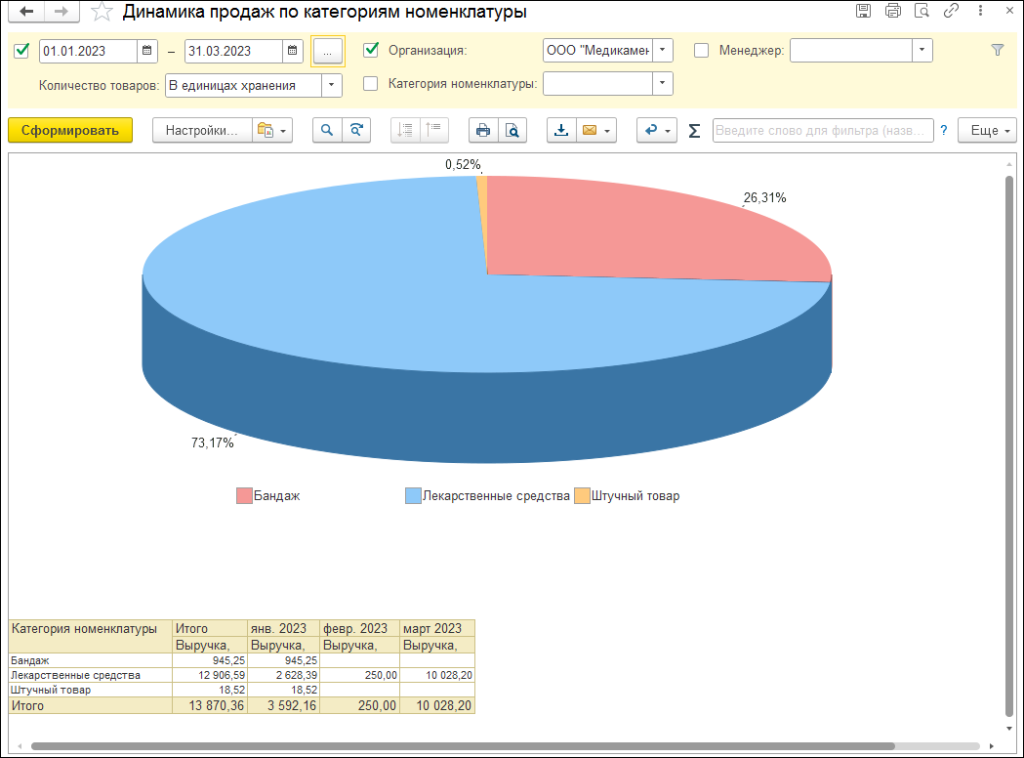The image size is (1024, 758).
Task: Open the Организация dropdown list
Action: (663, 50)
